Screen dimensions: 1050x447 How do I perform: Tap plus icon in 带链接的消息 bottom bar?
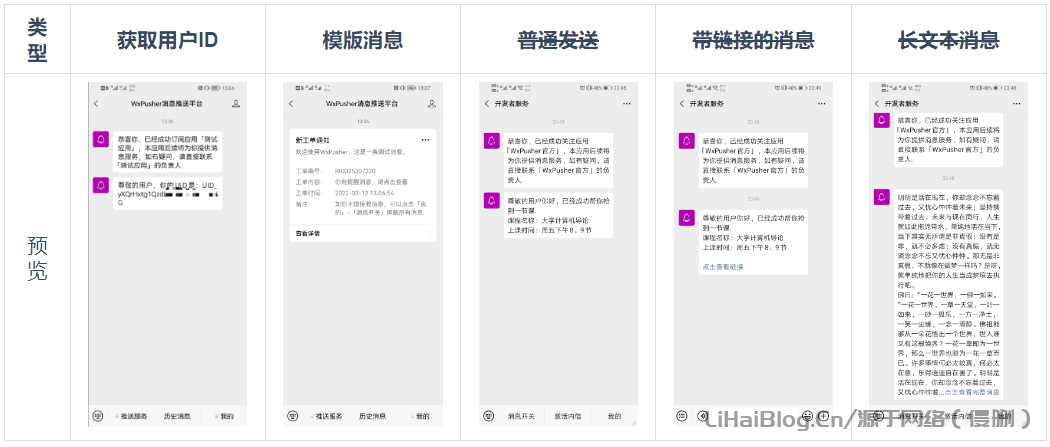pos(824,415)
